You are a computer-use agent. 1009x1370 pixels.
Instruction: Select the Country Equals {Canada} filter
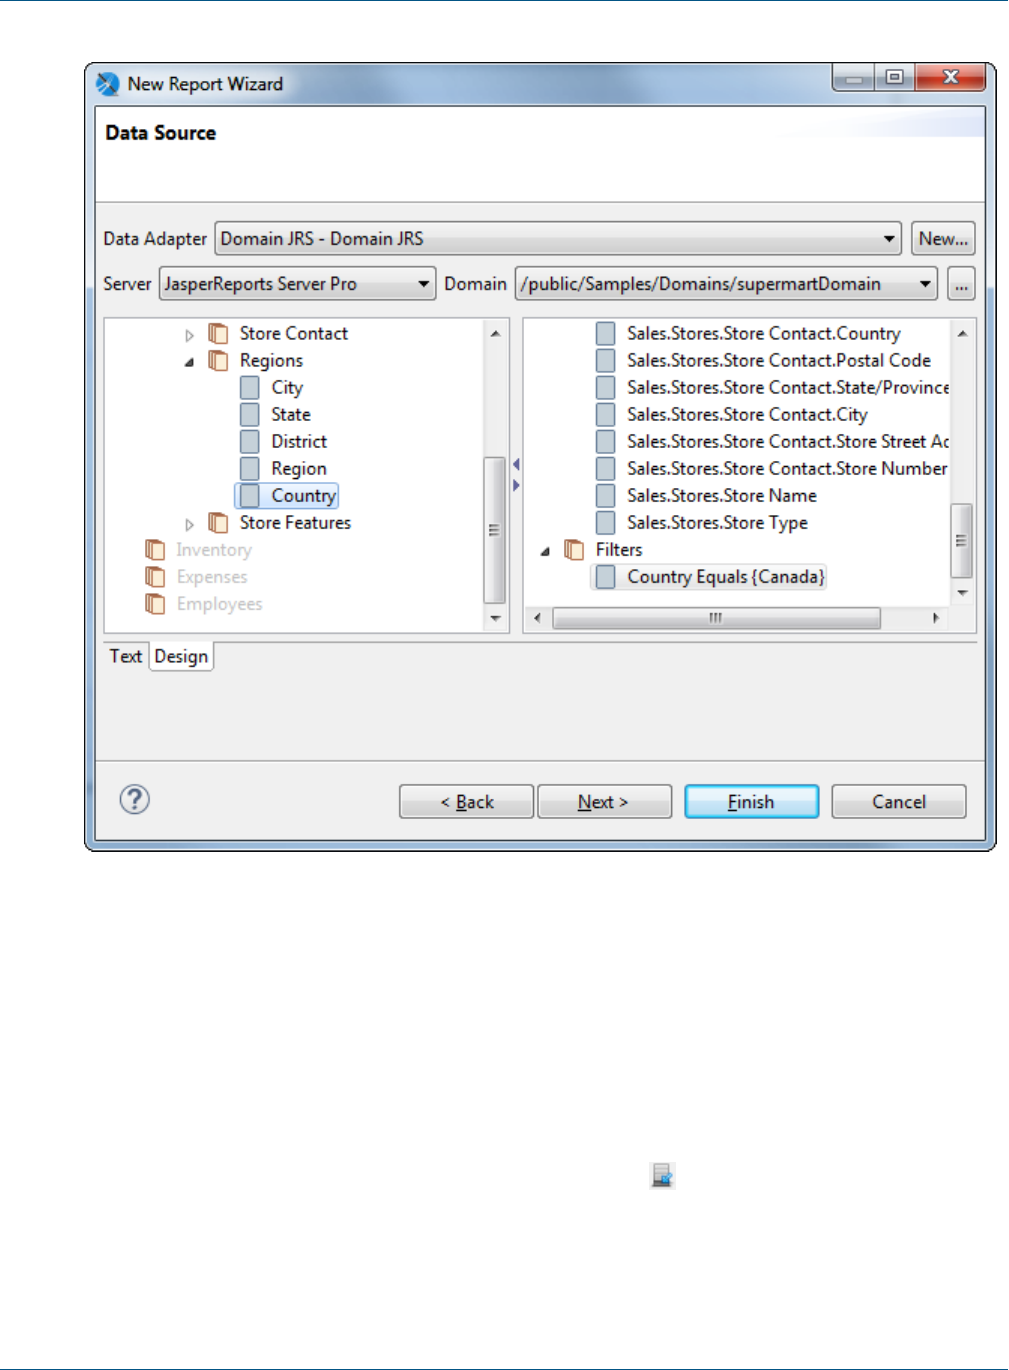tap(726, 576)
